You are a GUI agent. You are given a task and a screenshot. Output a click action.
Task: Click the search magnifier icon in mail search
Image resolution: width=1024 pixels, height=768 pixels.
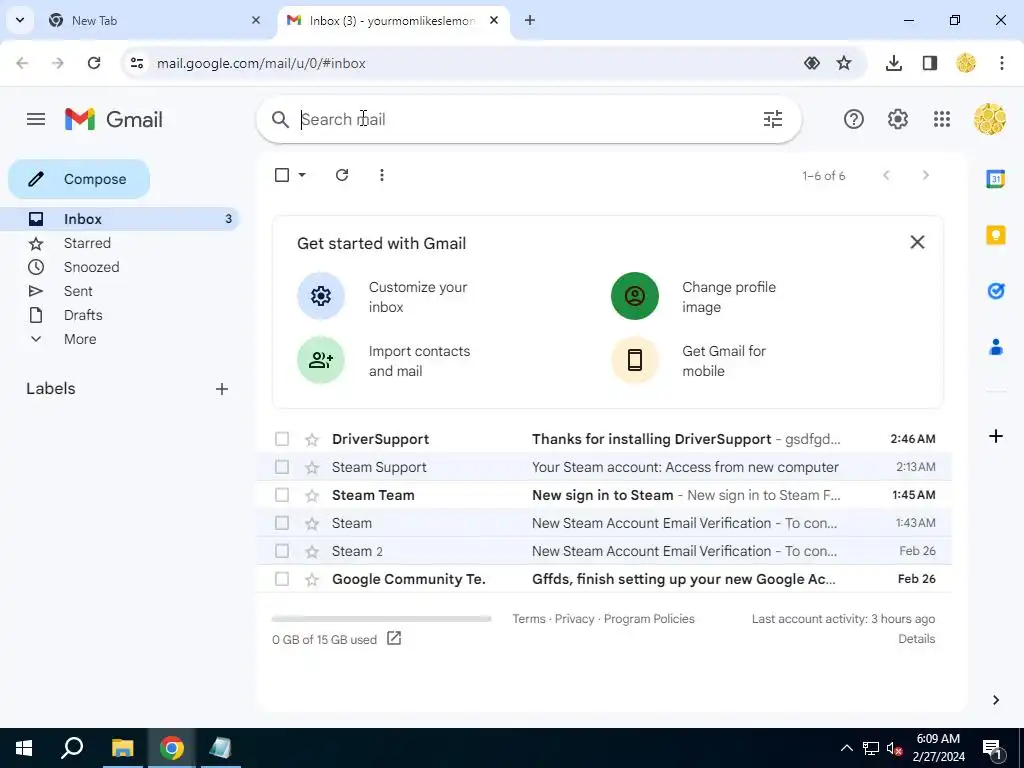pyautogui.click(x=280, y=120)
